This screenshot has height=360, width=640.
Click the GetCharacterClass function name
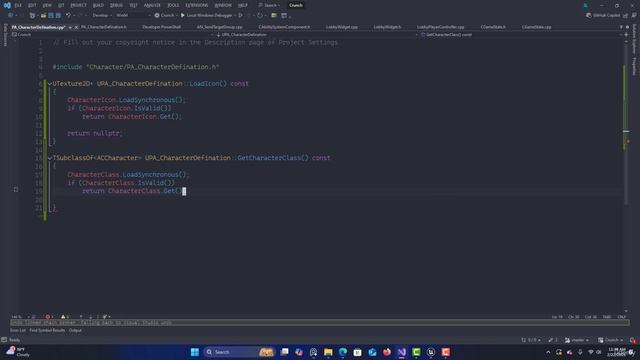pyautogui.click(x=269, y=158)
